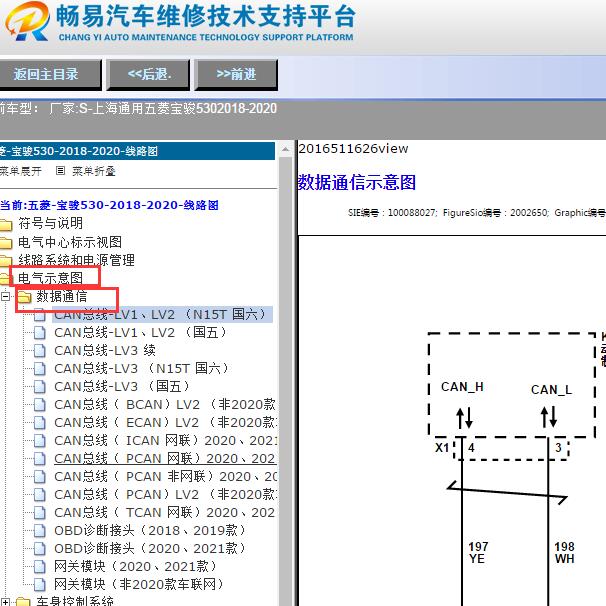Click page icon of CAN总线-LV1、LV2 (国五)
606x606 pixels.
pos(39,333)
